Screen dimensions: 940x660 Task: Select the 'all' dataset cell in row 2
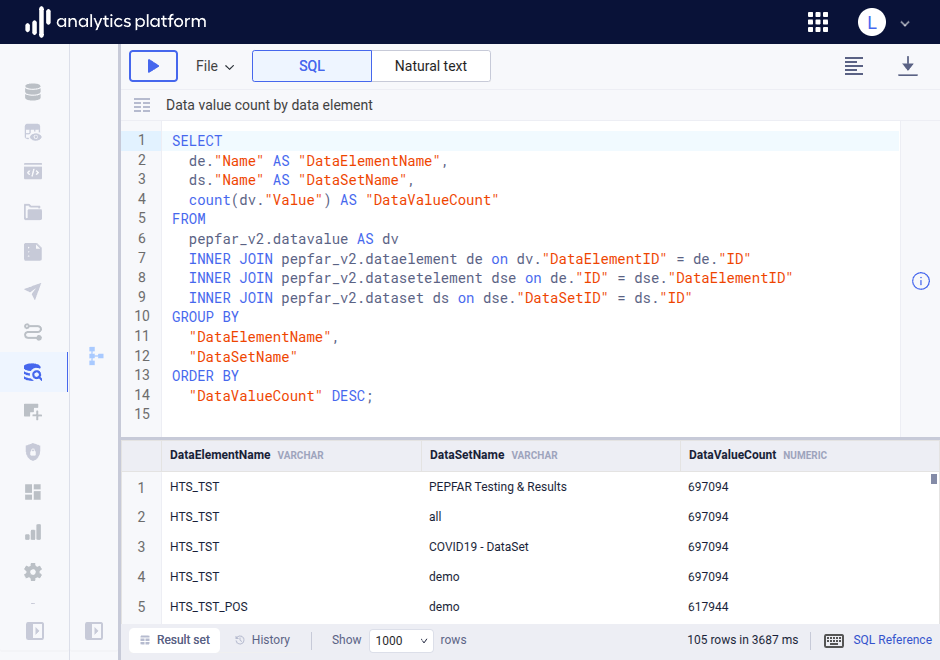(x=435, y=517)
